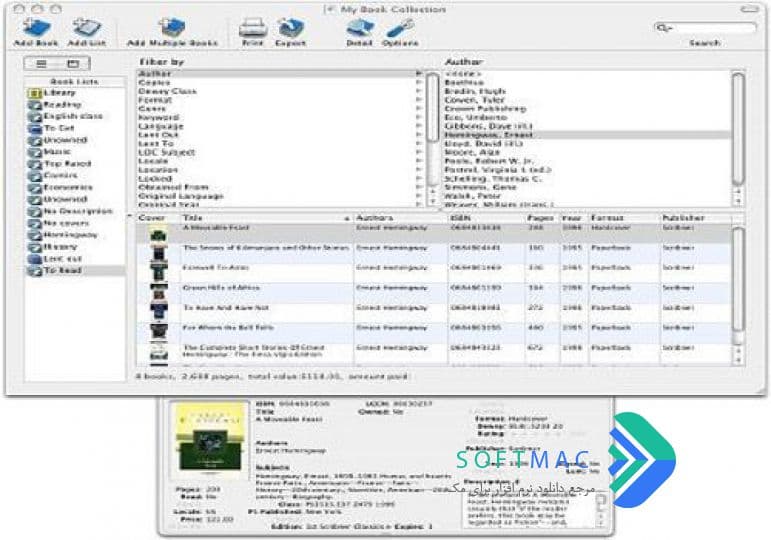Image resolution: width=771 pixels, height=540 pixels.
Task: Sort table by the Authors column header
Action: (400, 217)
